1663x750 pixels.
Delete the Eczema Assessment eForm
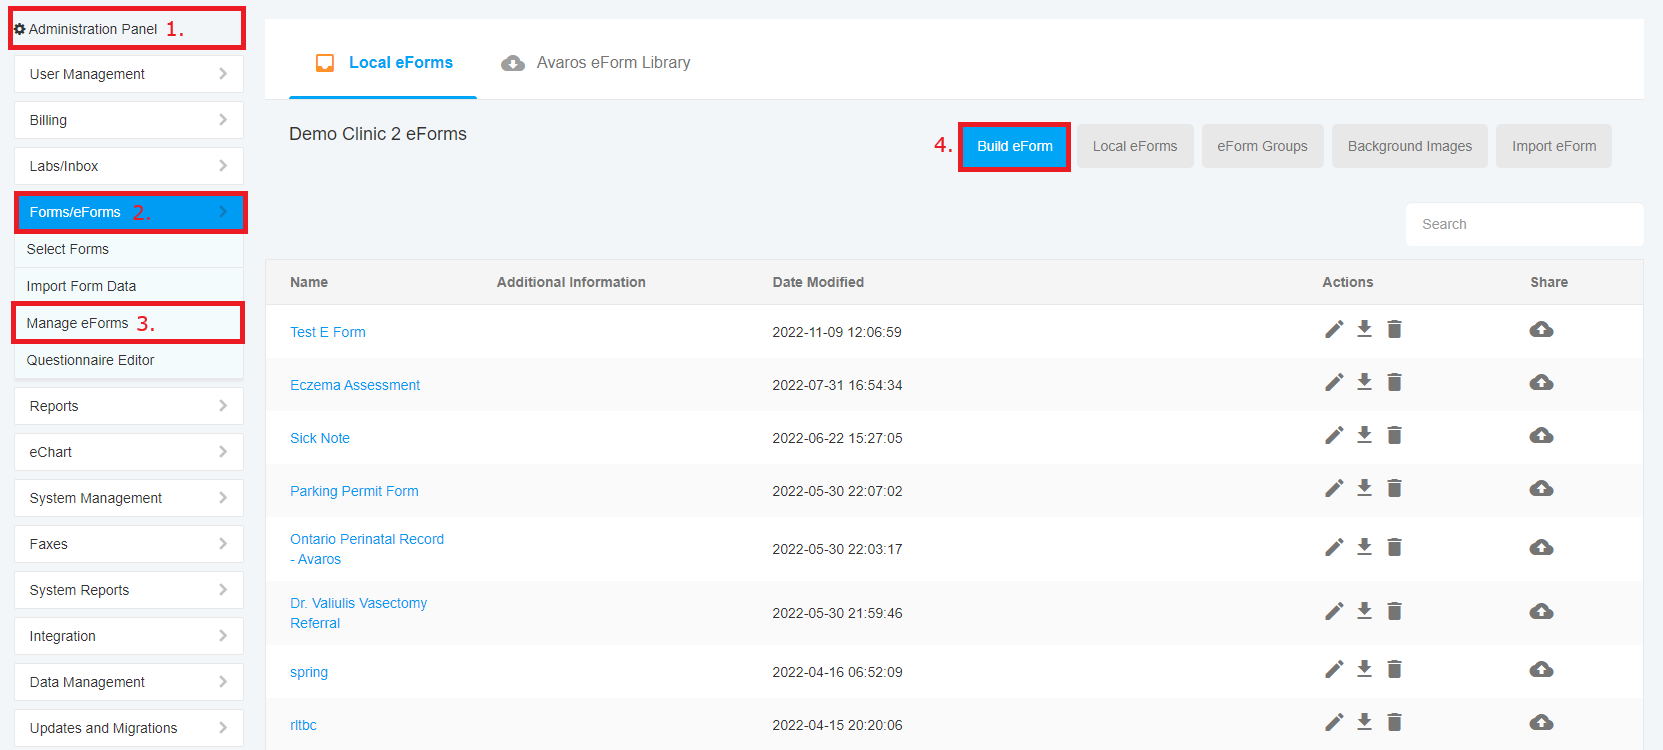click(1395, 382)
